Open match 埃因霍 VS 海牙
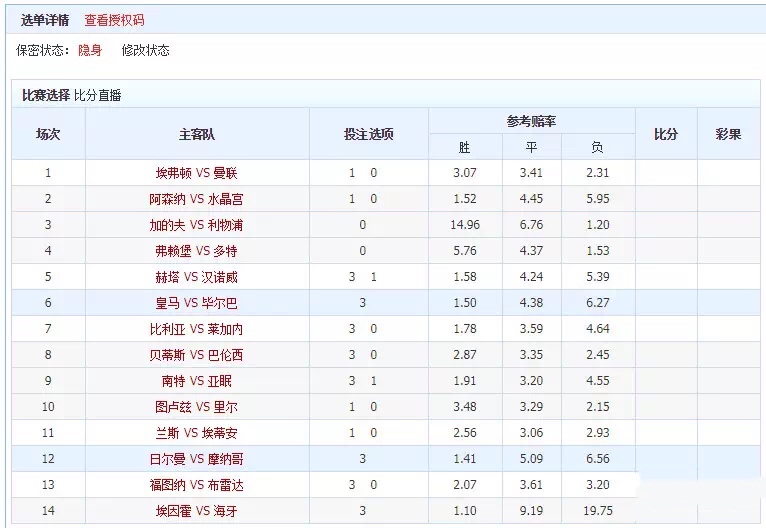Screen dimensions: 766x528 [x=196, y=510]
